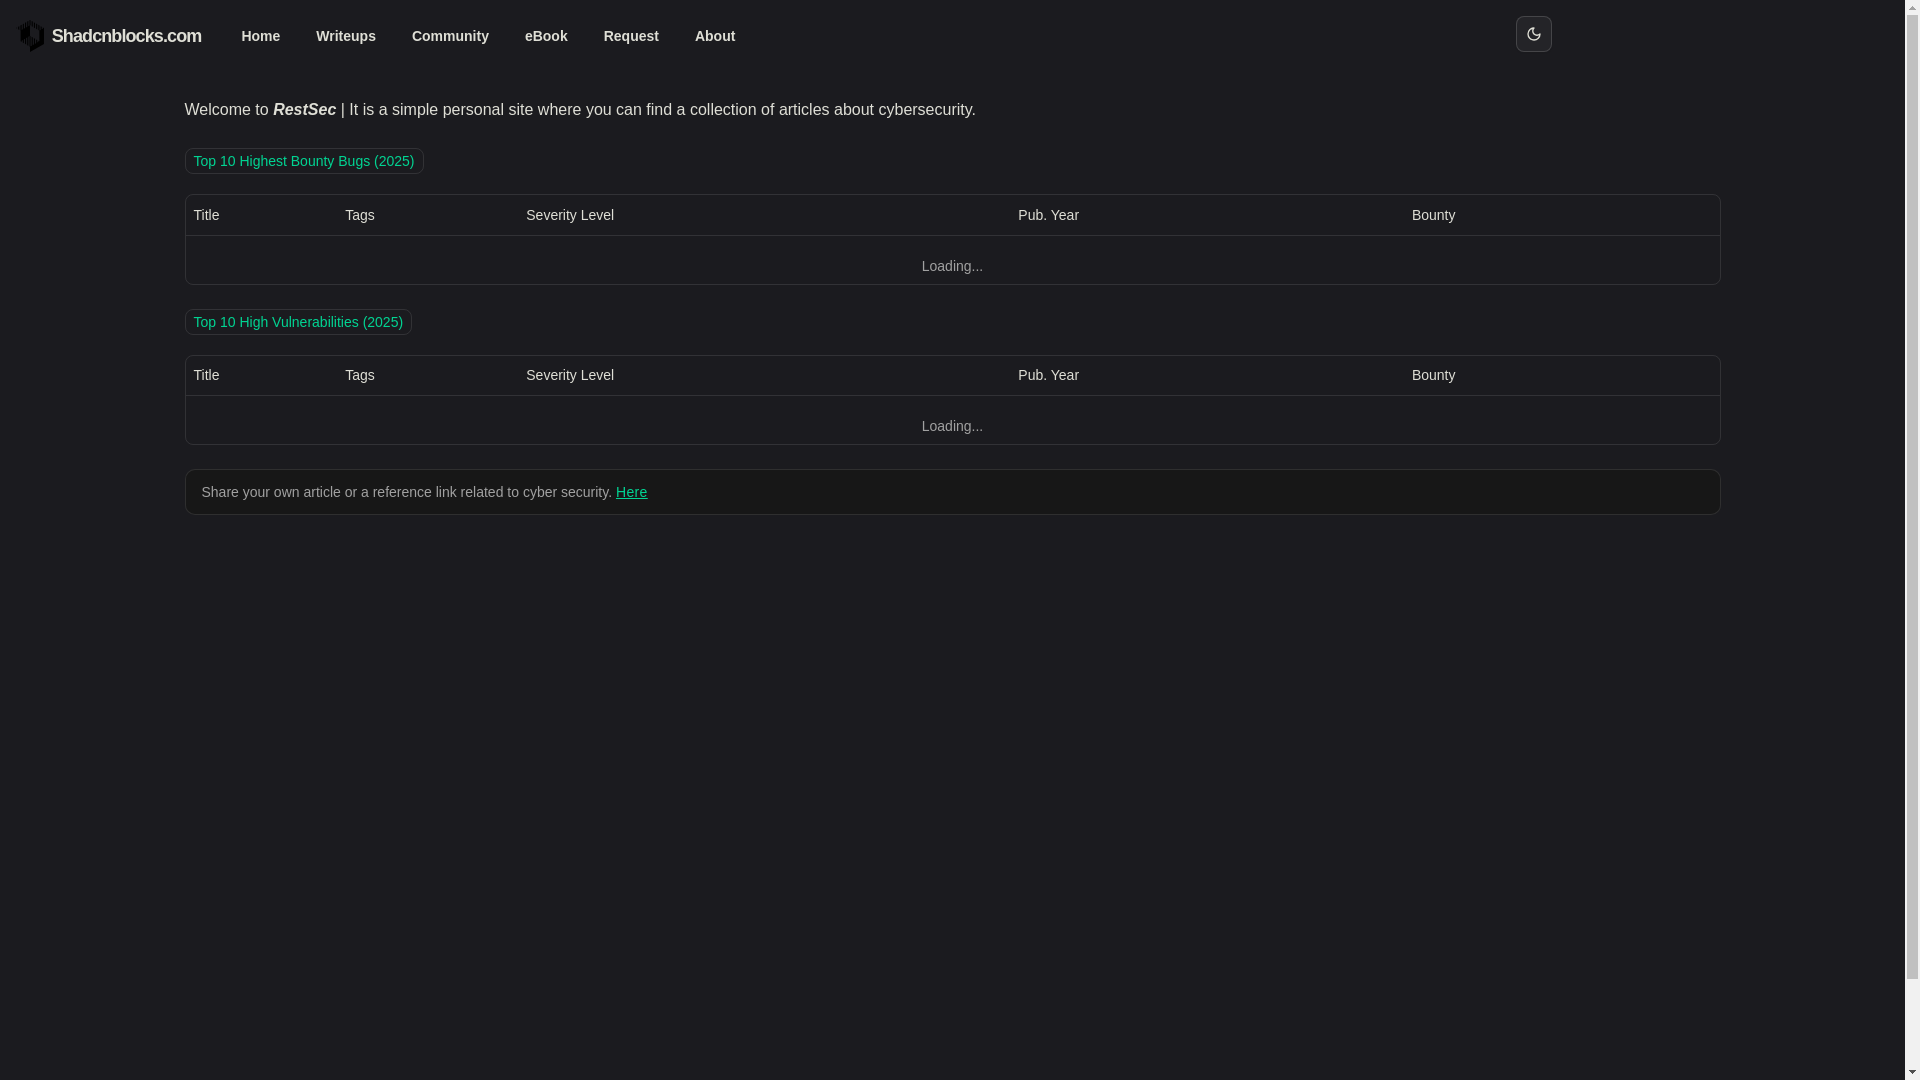Open the Request menu item
Image resolution: width=1920 pixels, height=1080 pixels.
(x=631, y=36)
